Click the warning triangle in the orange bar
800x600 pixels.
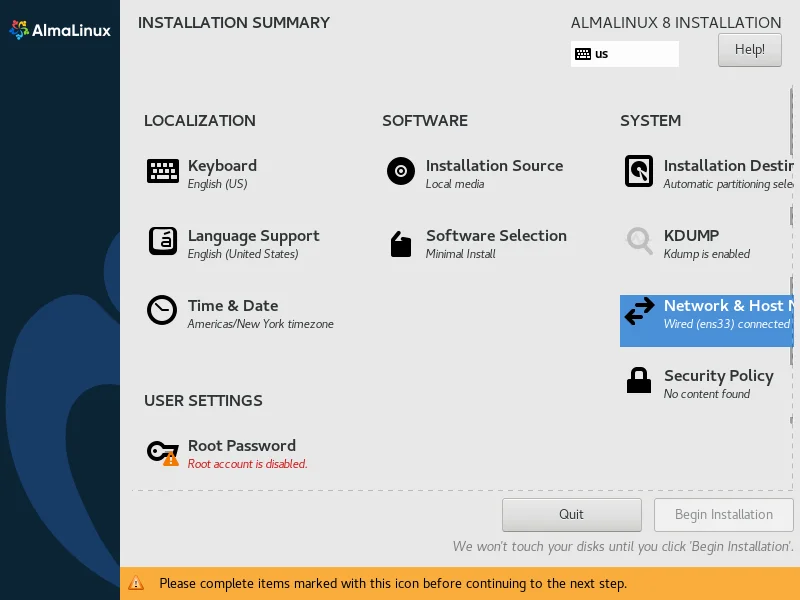(x=136, y=583)
